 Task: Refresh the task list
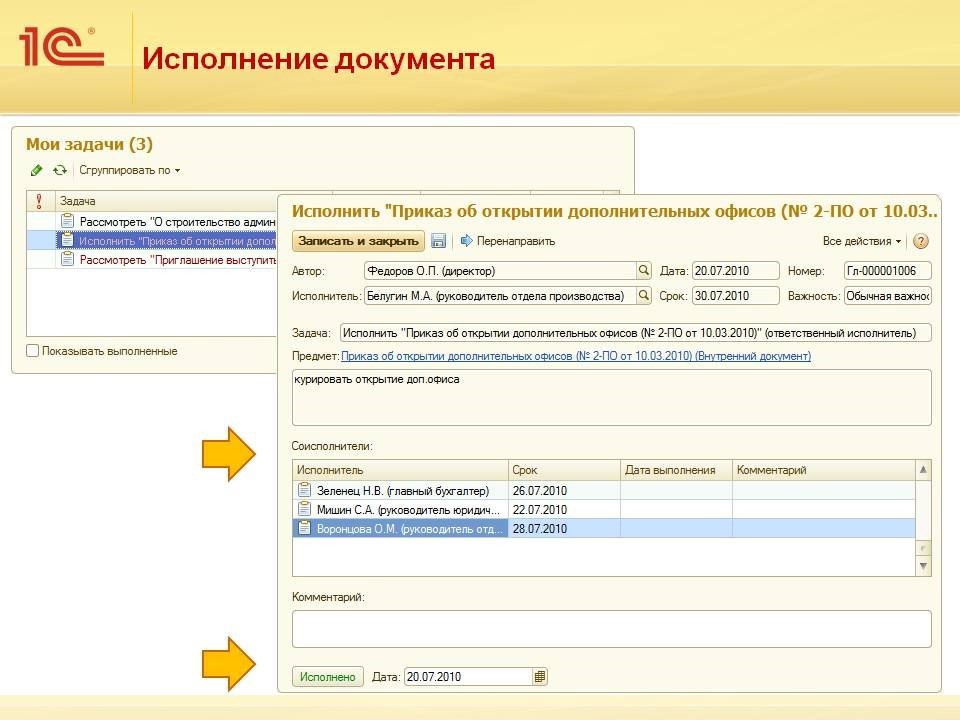pyautogui.click(x=58, y=170)
